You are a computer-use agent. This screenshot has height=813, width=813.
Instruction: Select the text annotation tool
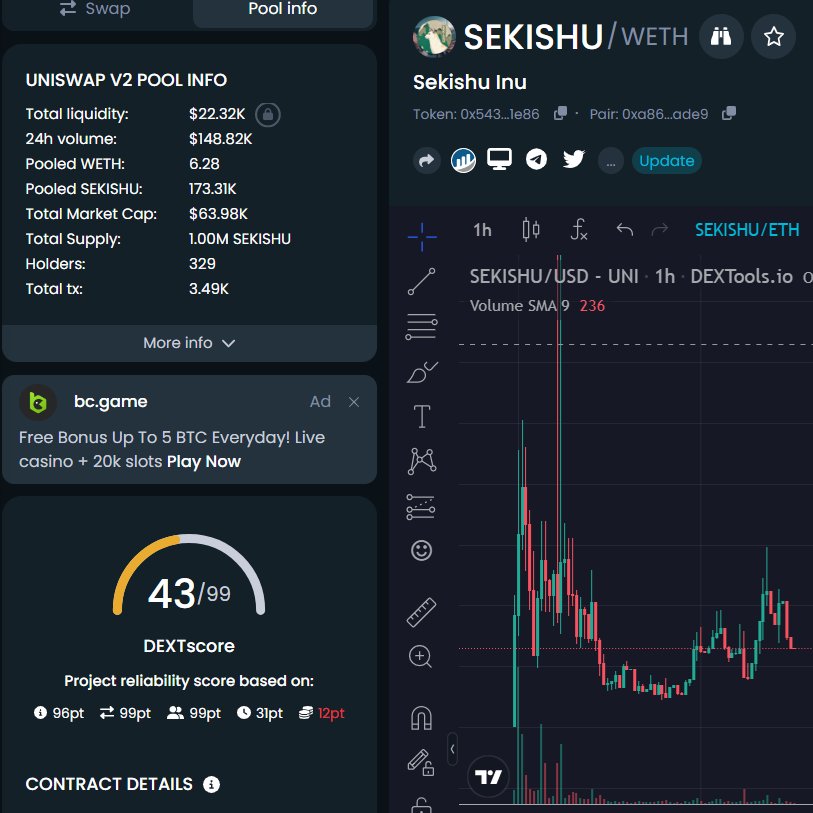click(422, 416)
